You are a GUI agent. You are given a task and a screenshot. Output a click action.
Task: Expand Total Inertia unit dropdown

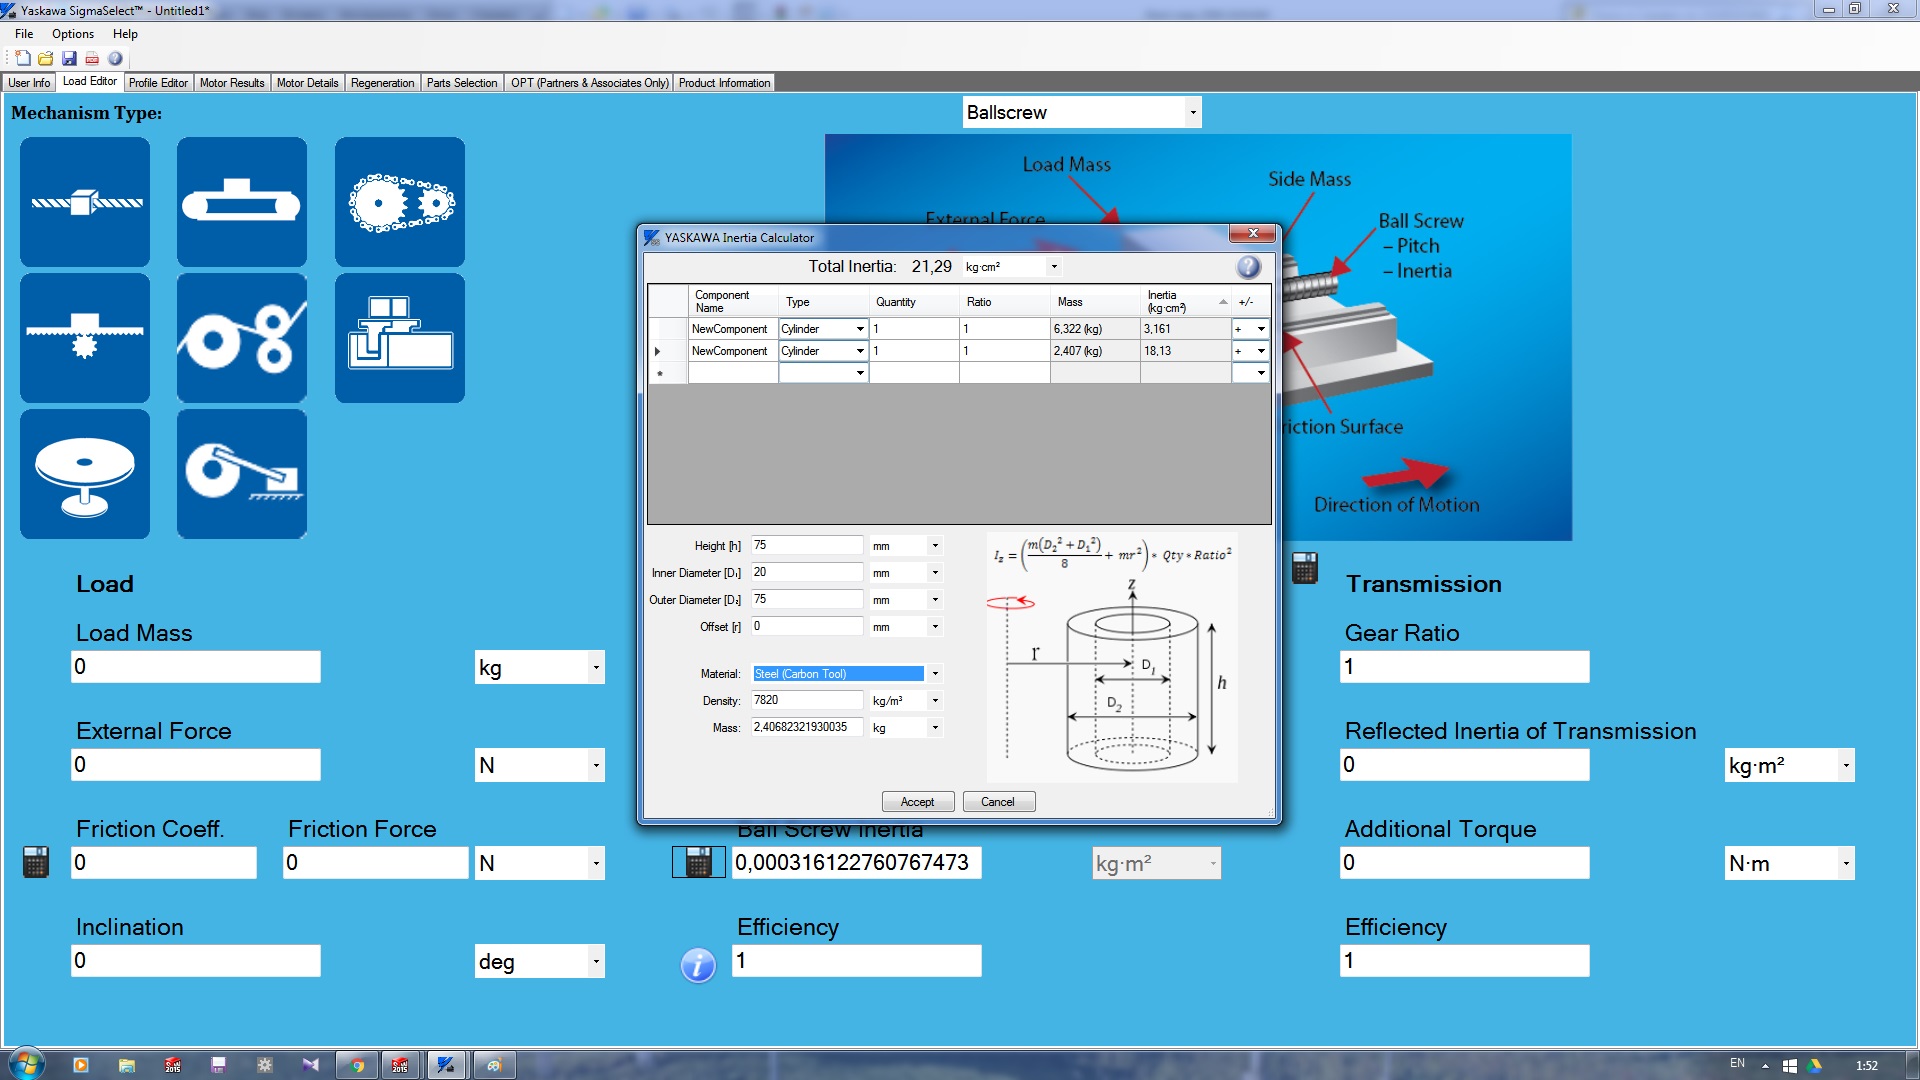tap(1054, 267)
